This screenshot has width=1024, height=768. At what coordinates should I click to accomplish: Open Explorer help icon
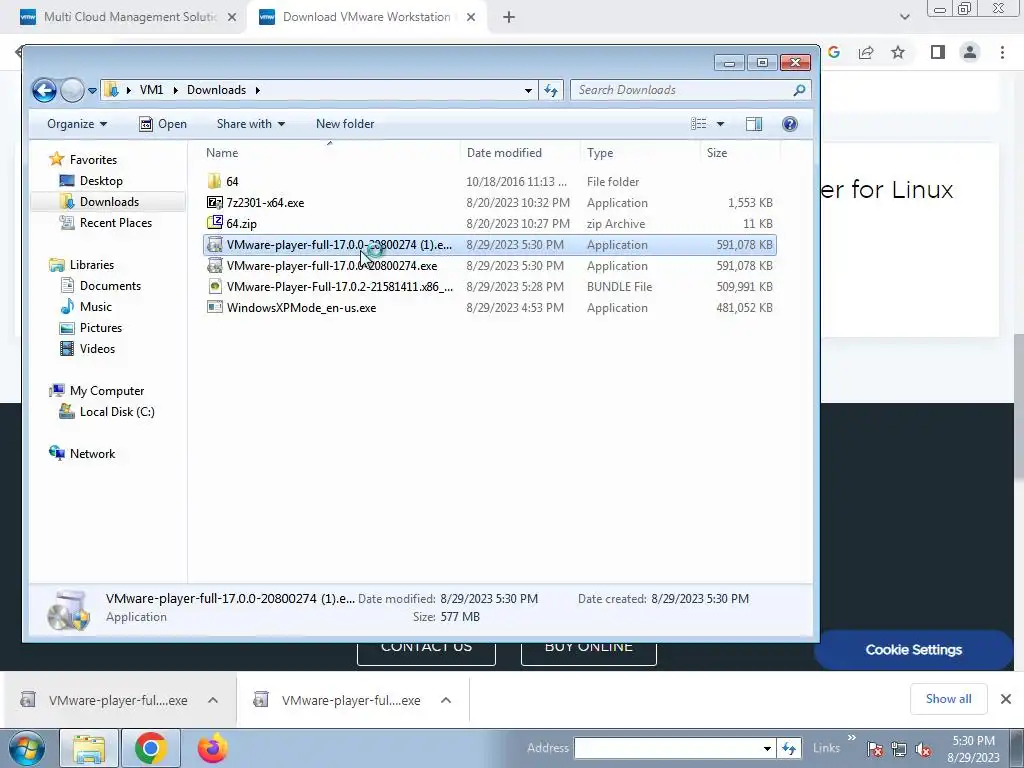click(790, 124)
